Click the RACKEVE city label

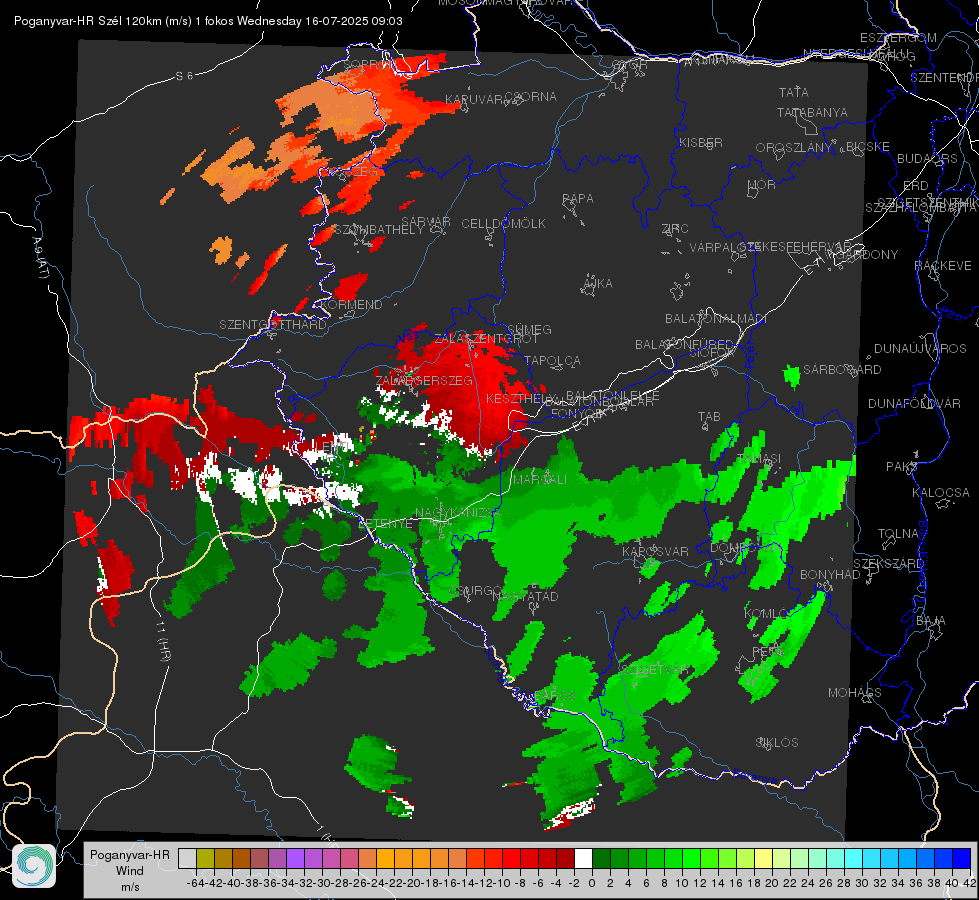tap(943, 266)
